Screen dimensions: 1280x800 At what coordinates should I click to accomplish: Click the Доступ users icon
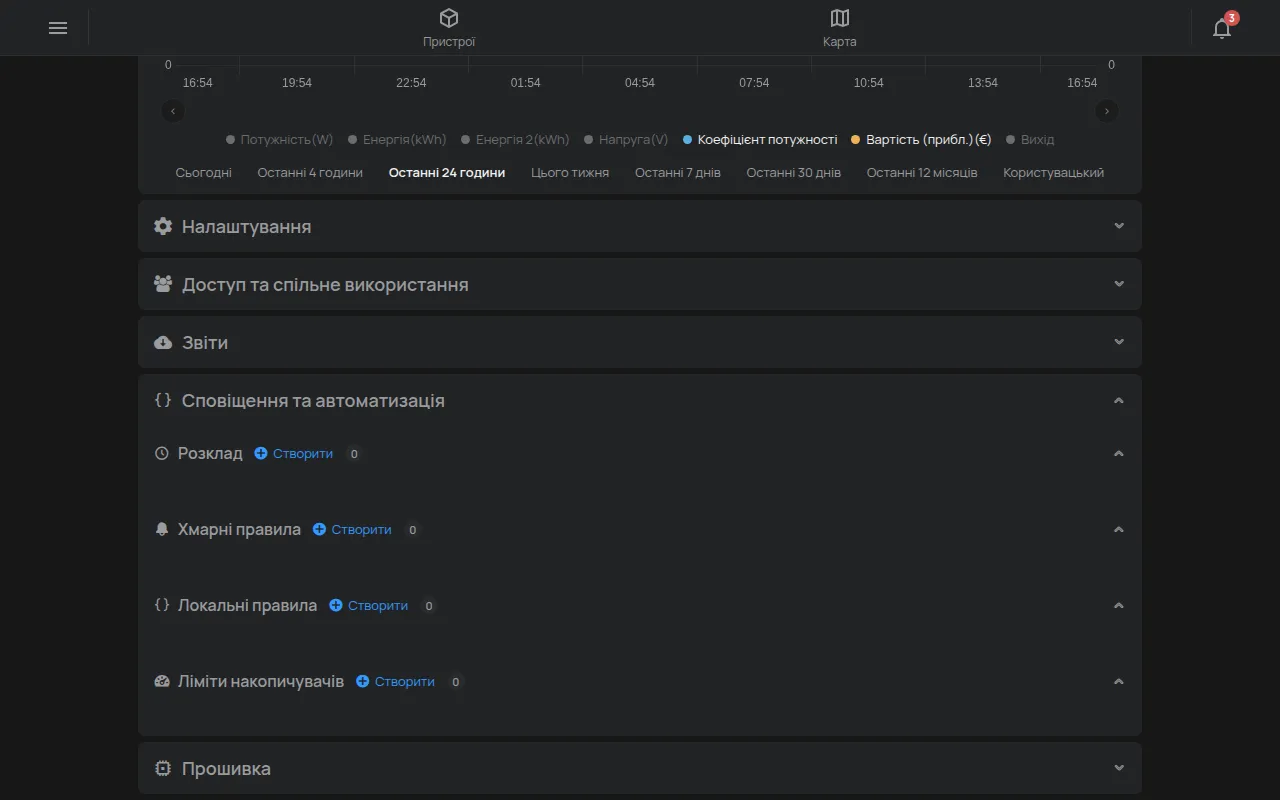[163, 284]
